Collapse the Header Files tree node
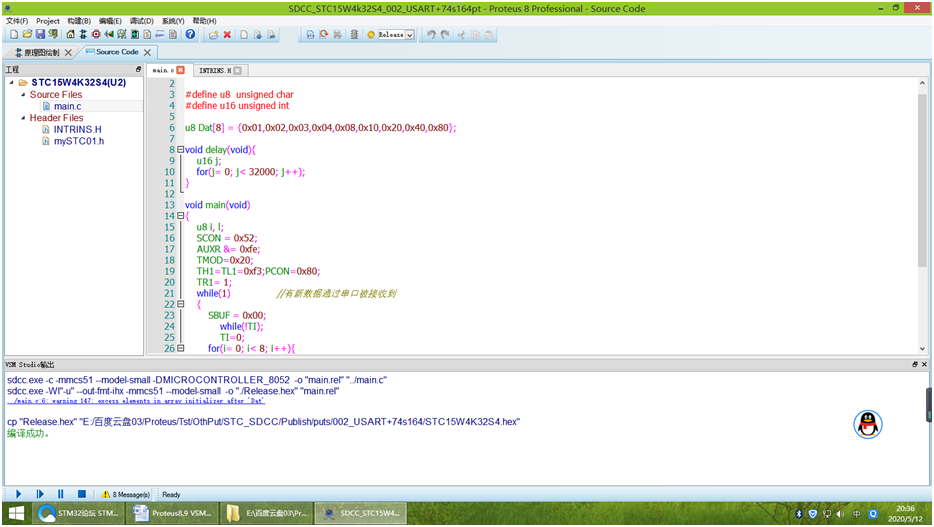The width and height of the screenshot is (934, 527). 23,118
